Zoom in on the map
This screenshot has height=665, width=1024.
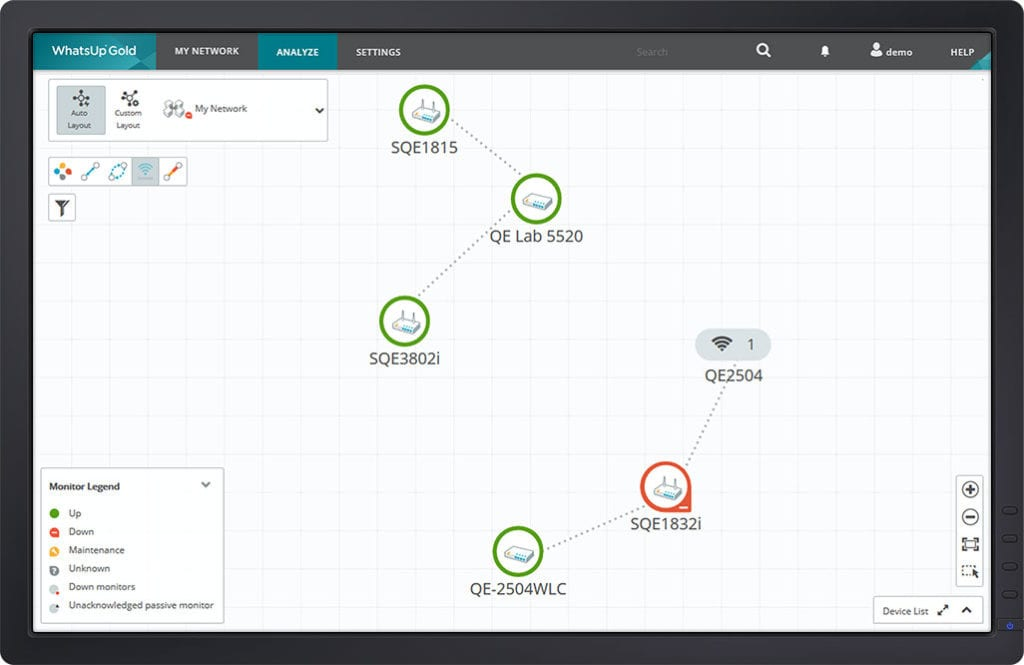[970, 489]
